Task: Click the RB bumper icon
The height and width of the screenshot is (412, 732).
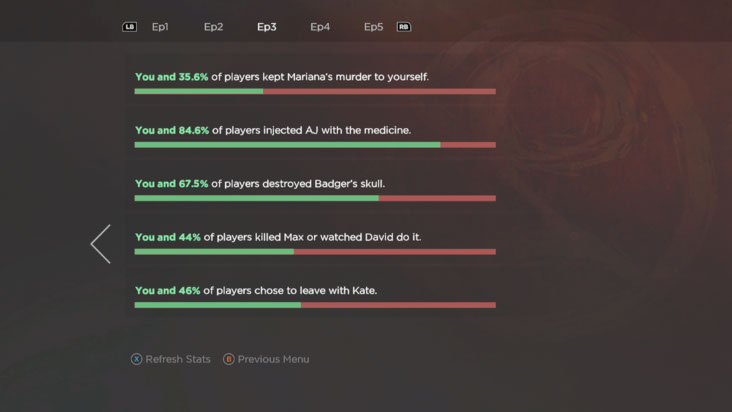Action: coord(403,27)
